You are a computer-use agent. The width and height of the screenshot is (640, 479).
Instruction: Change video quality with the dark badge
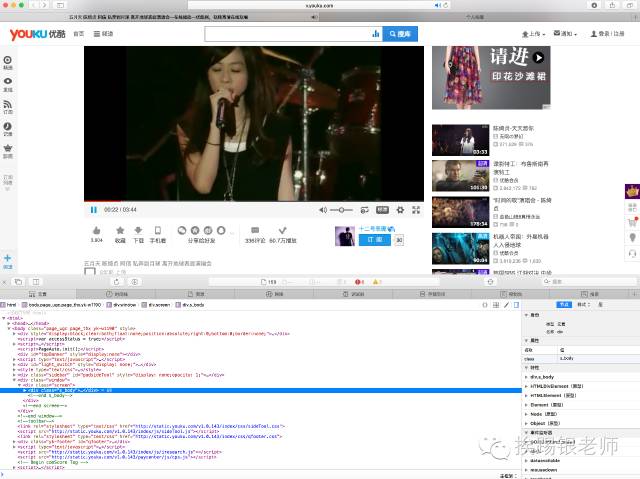pos(382,210)
